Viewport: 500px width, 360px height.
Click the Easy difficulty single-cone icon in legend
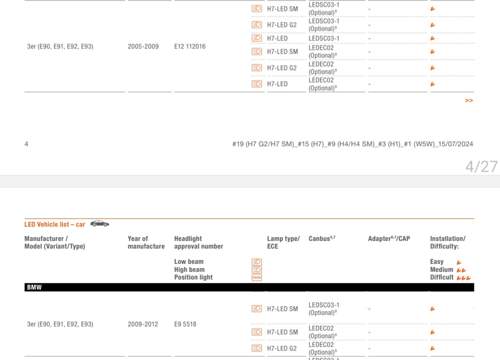point(459,262)
